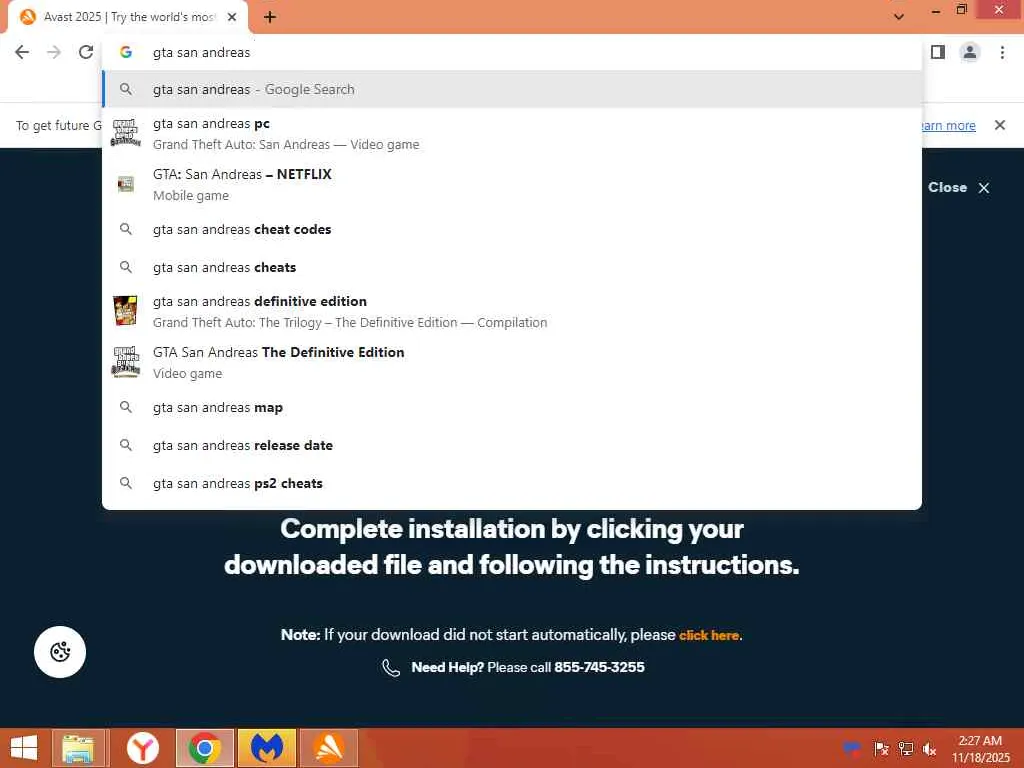Select the Avast 2025 browser tab
1024x768 pixels.
pyautogui.click(x=128, y=17)
